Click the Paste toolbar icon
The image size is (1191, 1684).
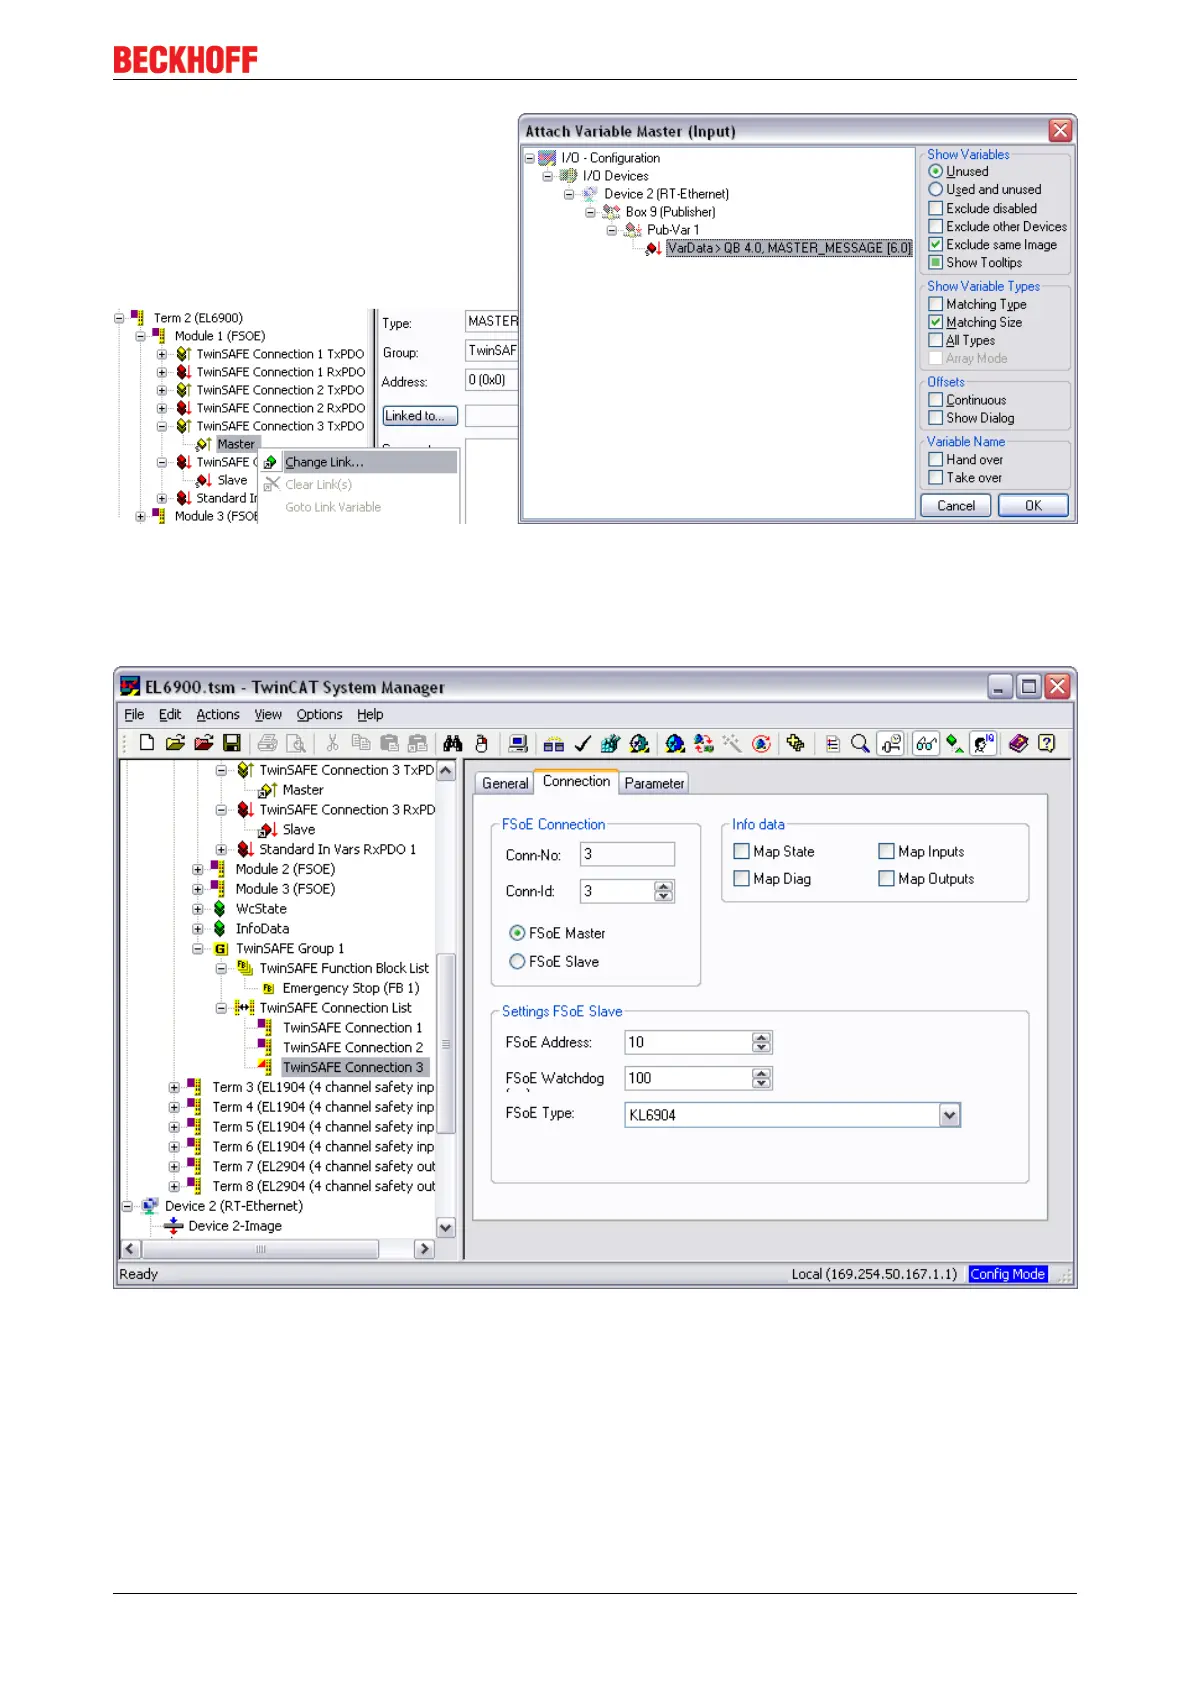pos(390,743)
